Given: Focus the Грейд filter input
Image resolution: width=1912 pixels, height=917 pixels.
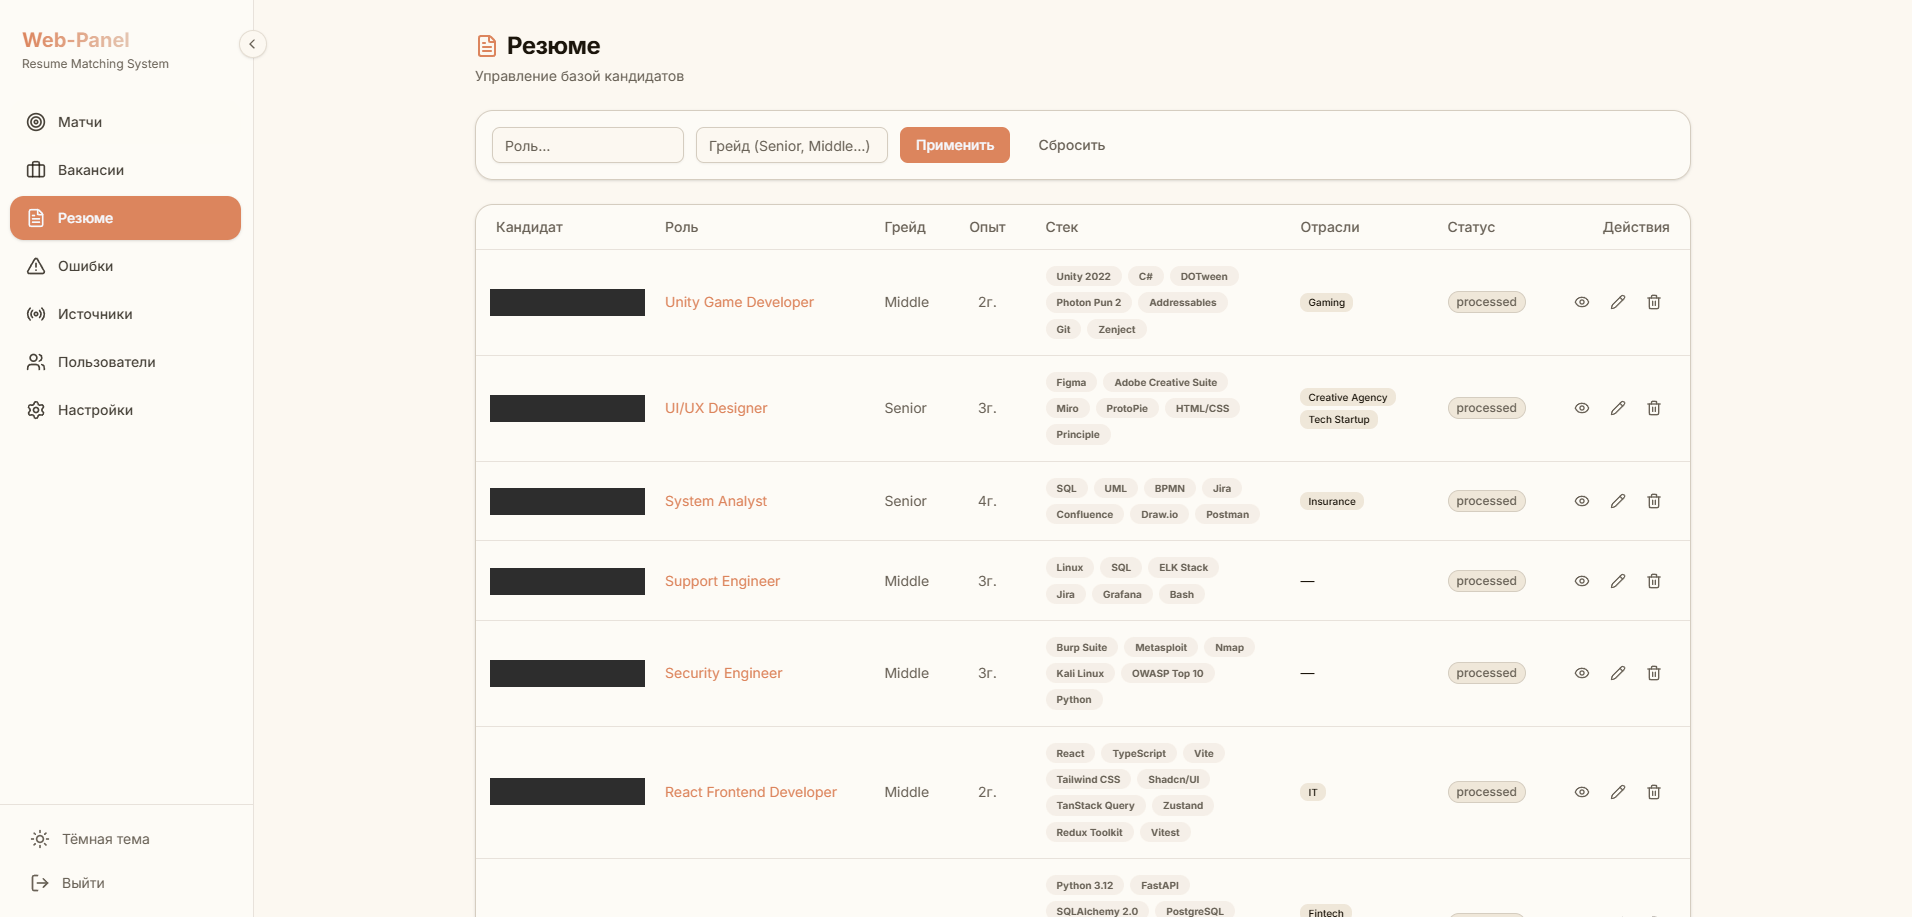Looking at the screenshot, I should click(792, 145).
